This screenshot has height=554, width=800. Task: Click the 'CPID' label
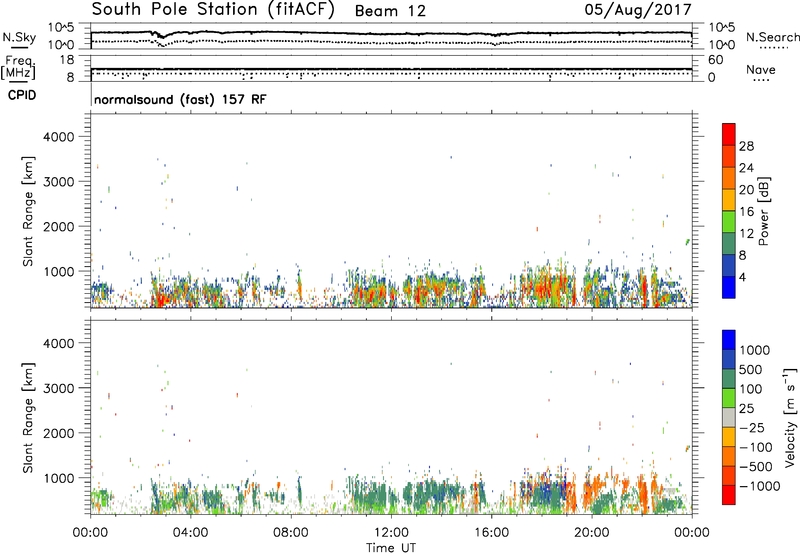point(21,95)
